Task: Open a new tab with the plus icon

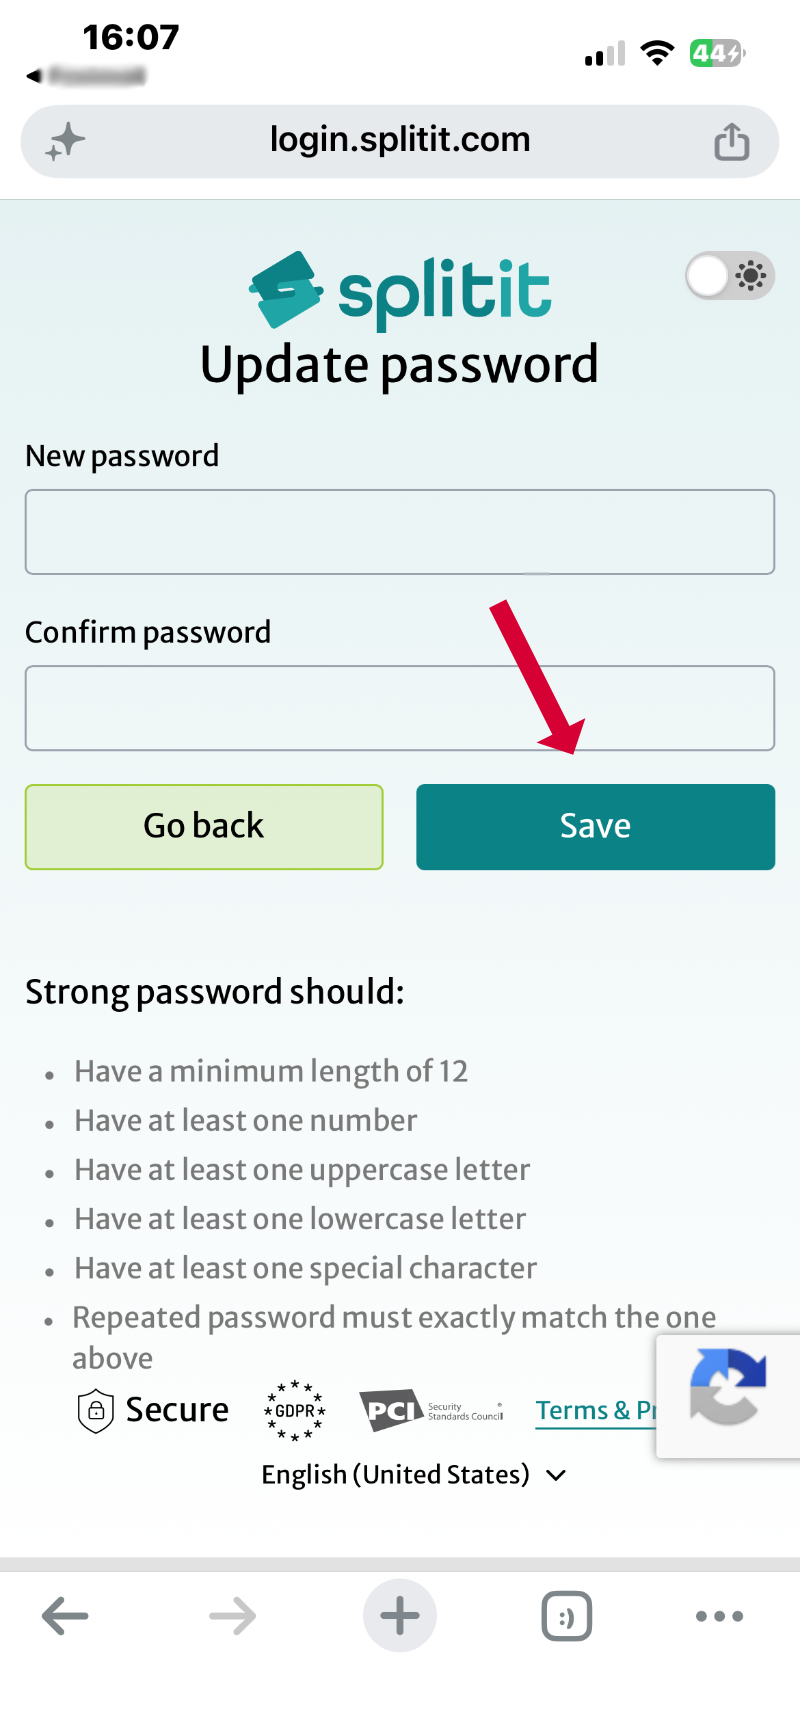Action: [x=400, y=1615]
